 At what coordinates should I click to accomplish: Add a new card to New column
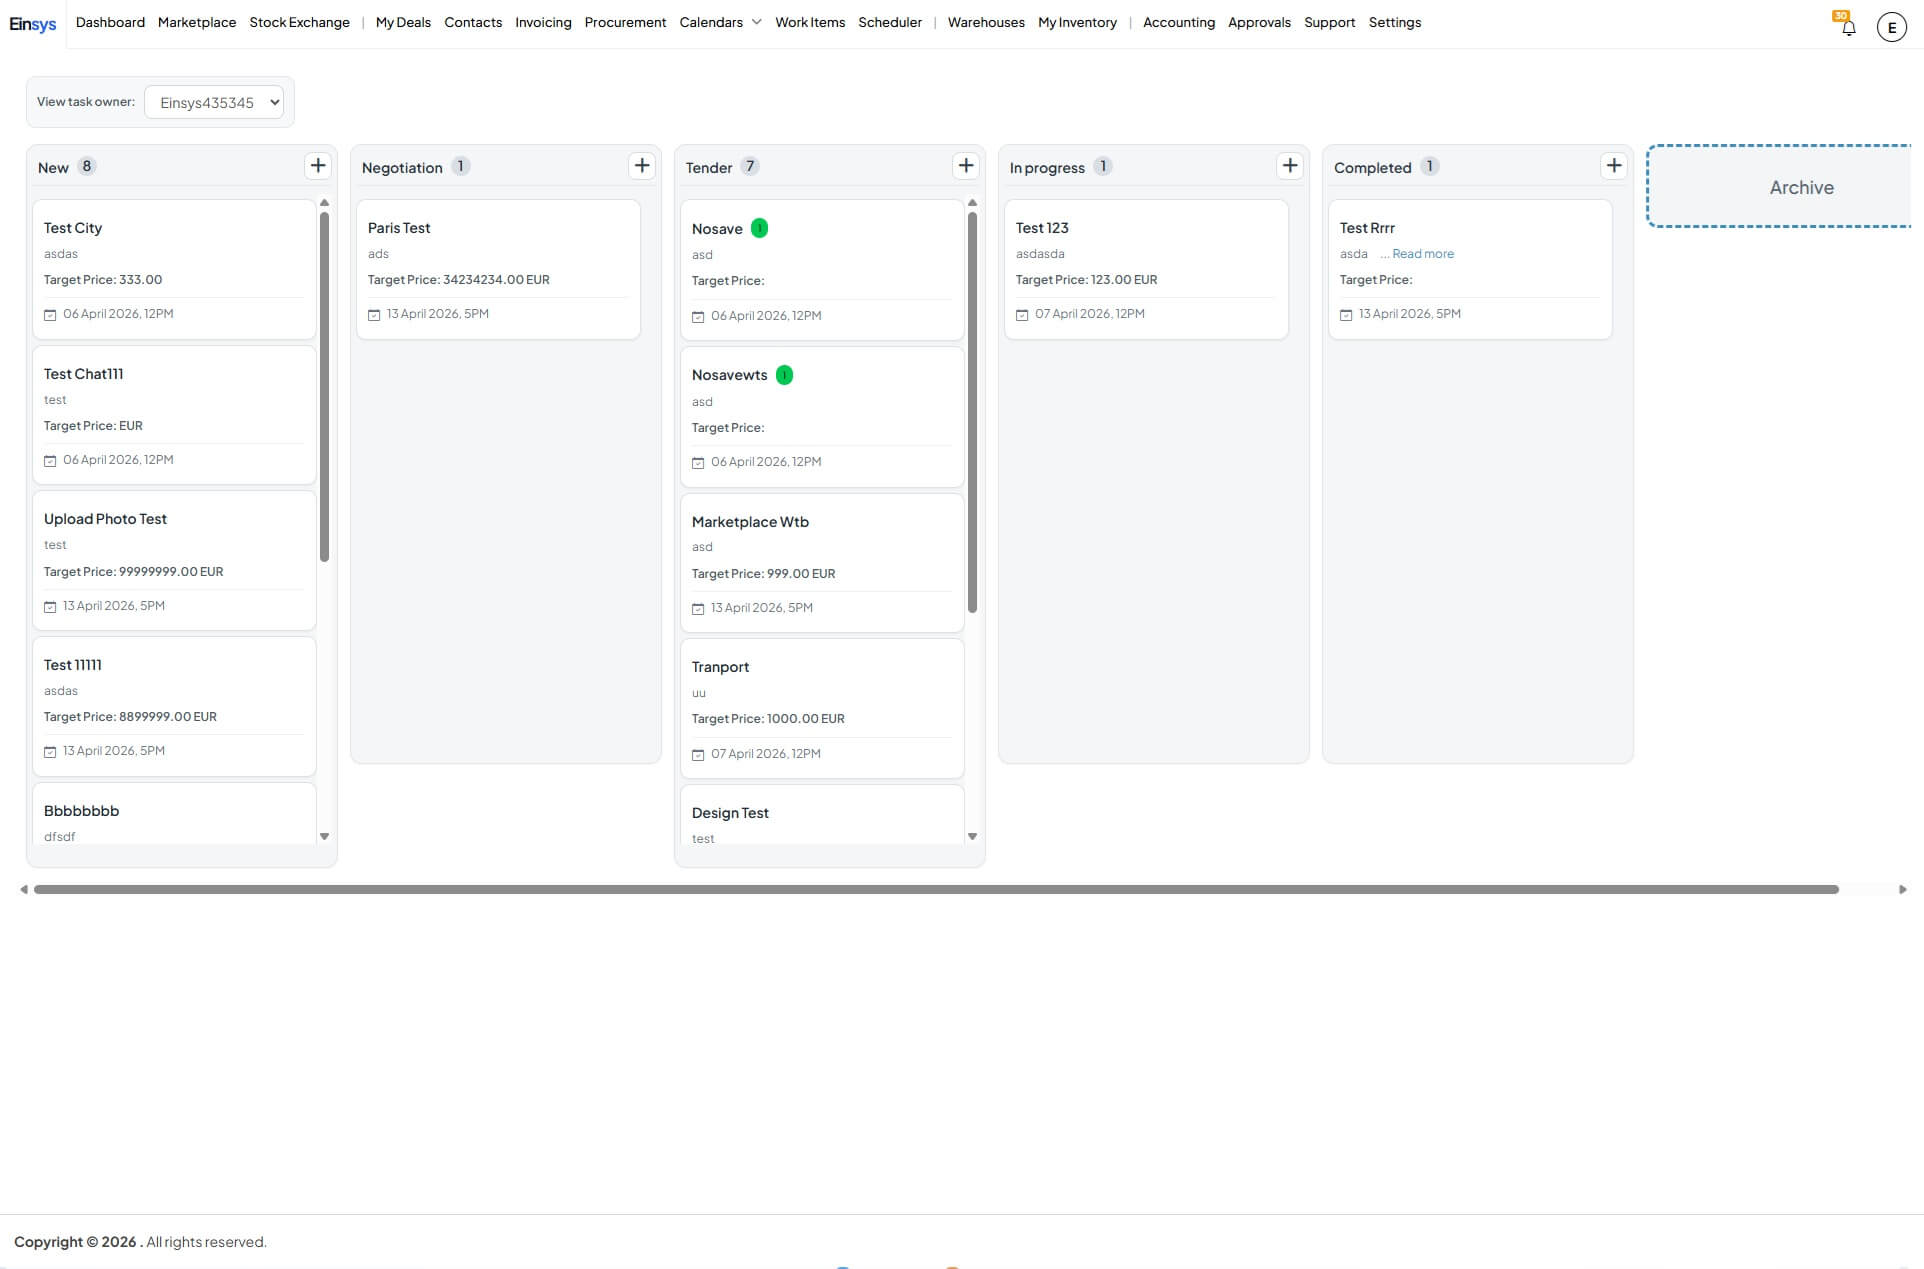point(318,166)
